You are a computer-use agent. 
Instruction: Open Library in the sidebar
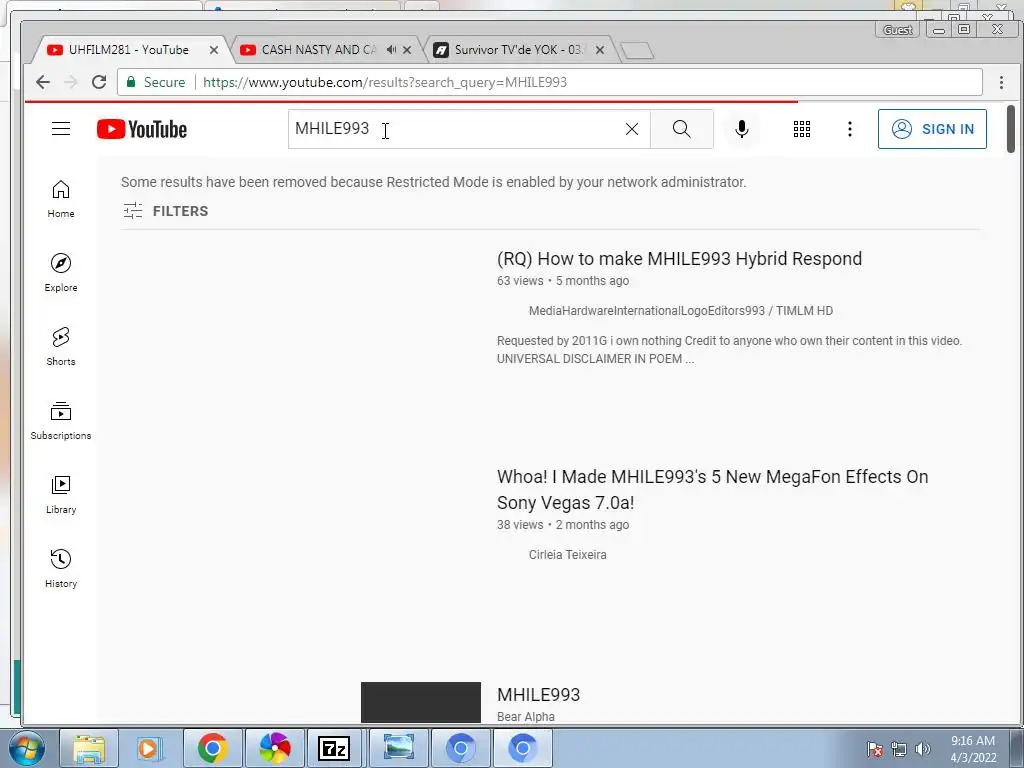(x=61, y=494)
